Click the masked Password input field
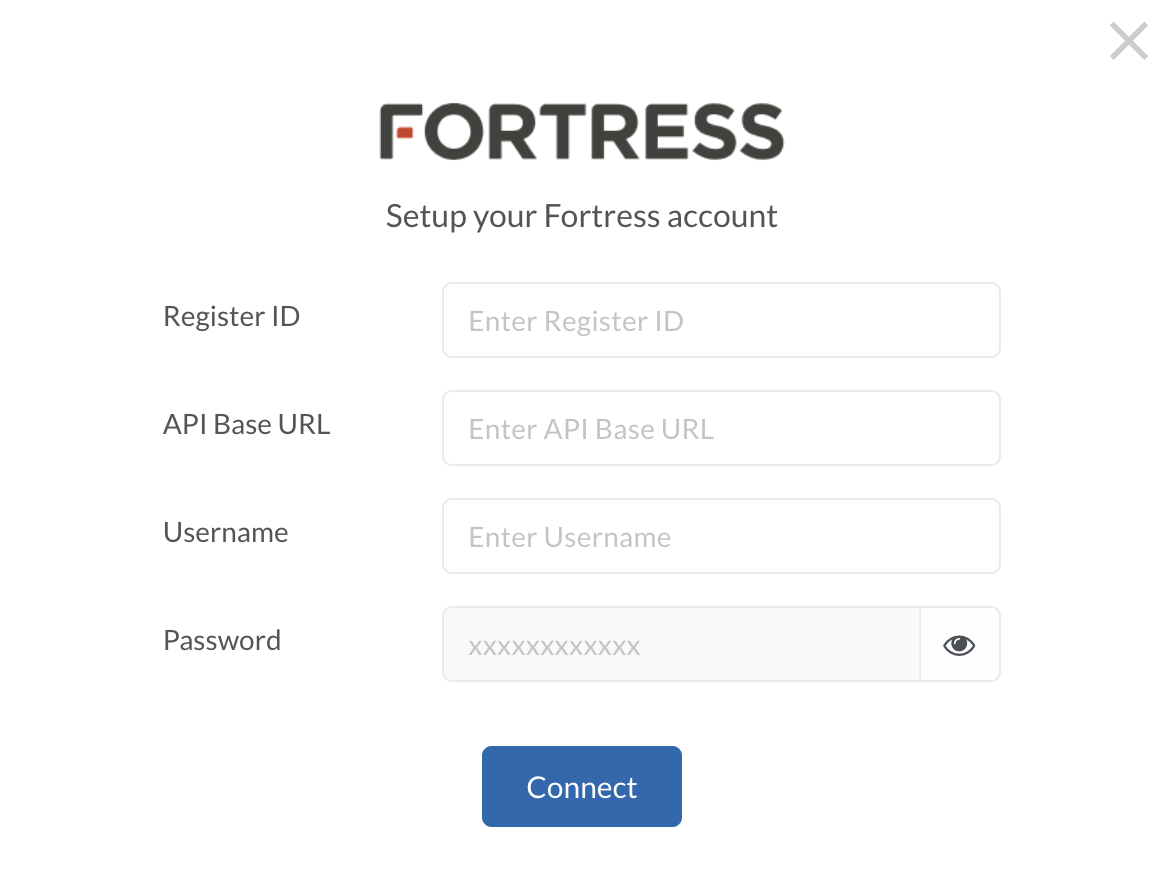This screenshot has width=1168, height=888. 680,644
